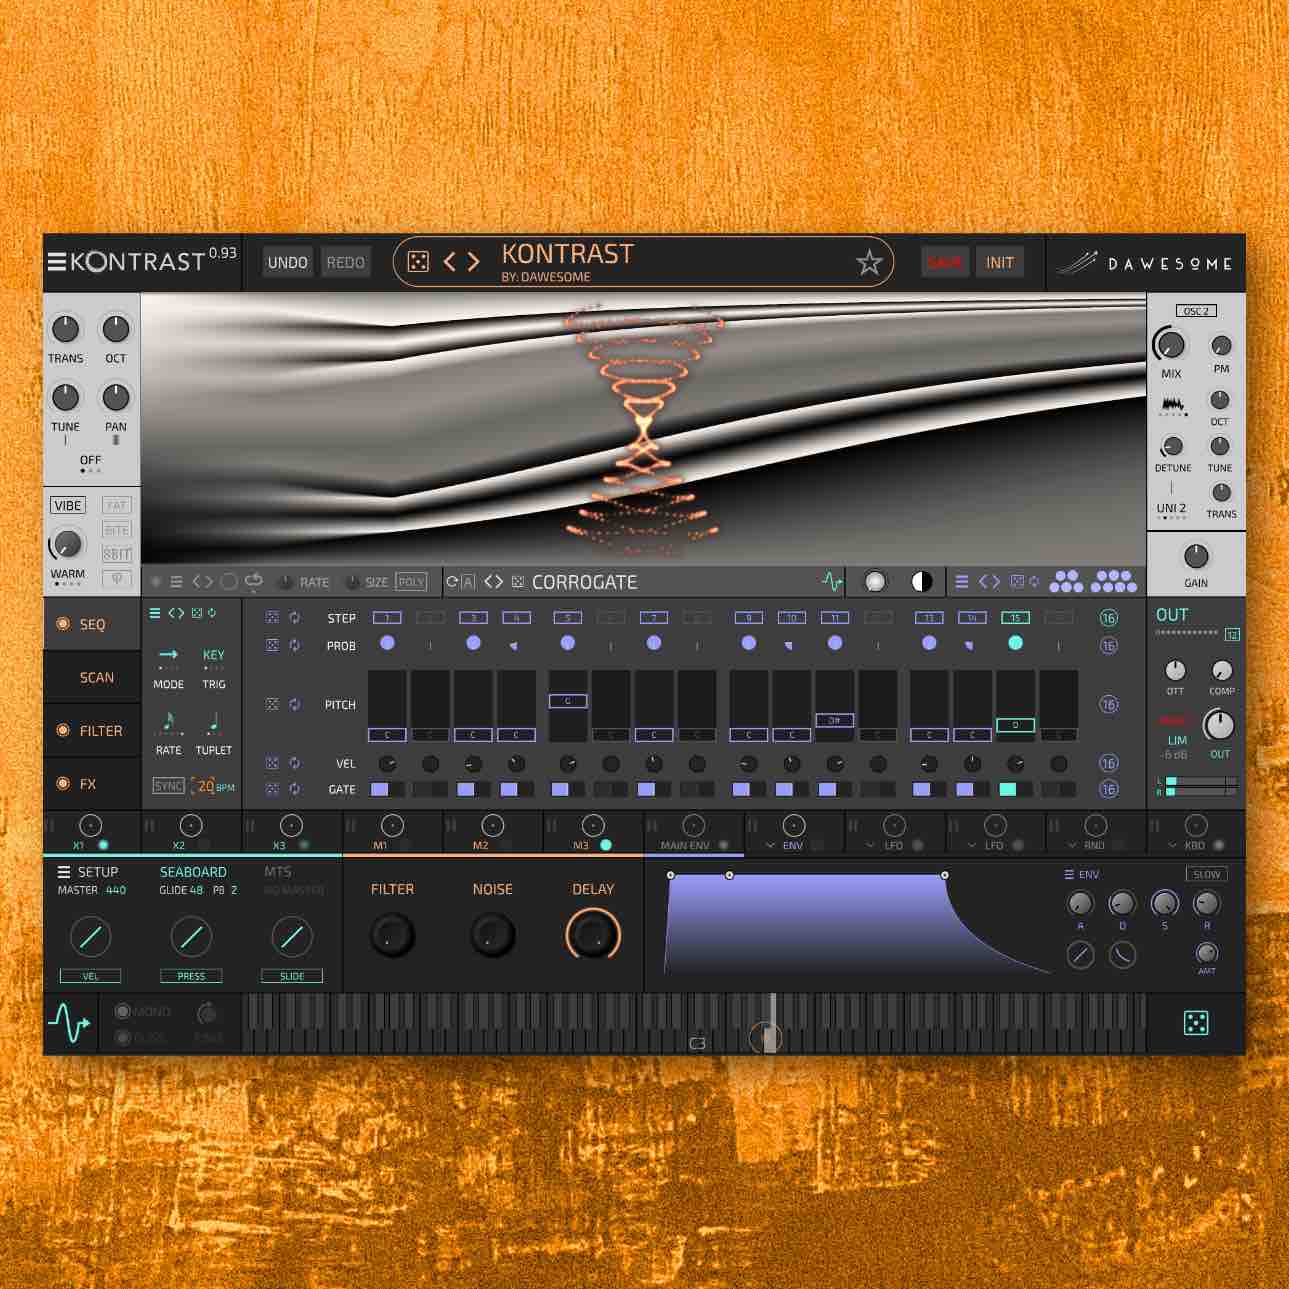Toggle the POLY button
1289x1289 pixels.
point(411,581)
